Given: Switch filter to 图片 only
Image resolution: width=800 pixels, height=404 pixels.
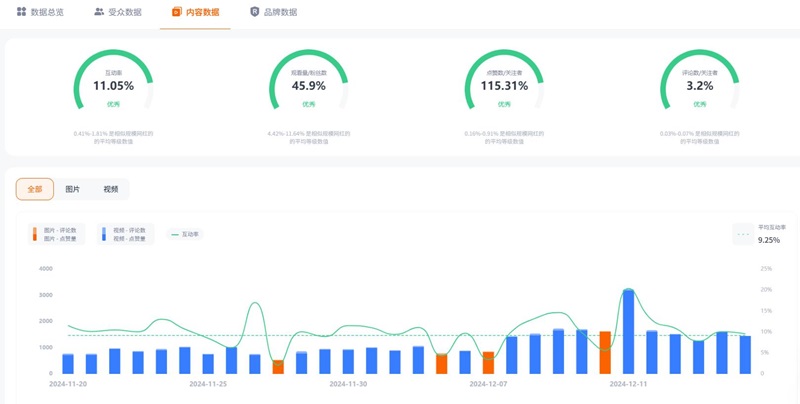Looking at the screenshot, I should [x=73, y=189].
